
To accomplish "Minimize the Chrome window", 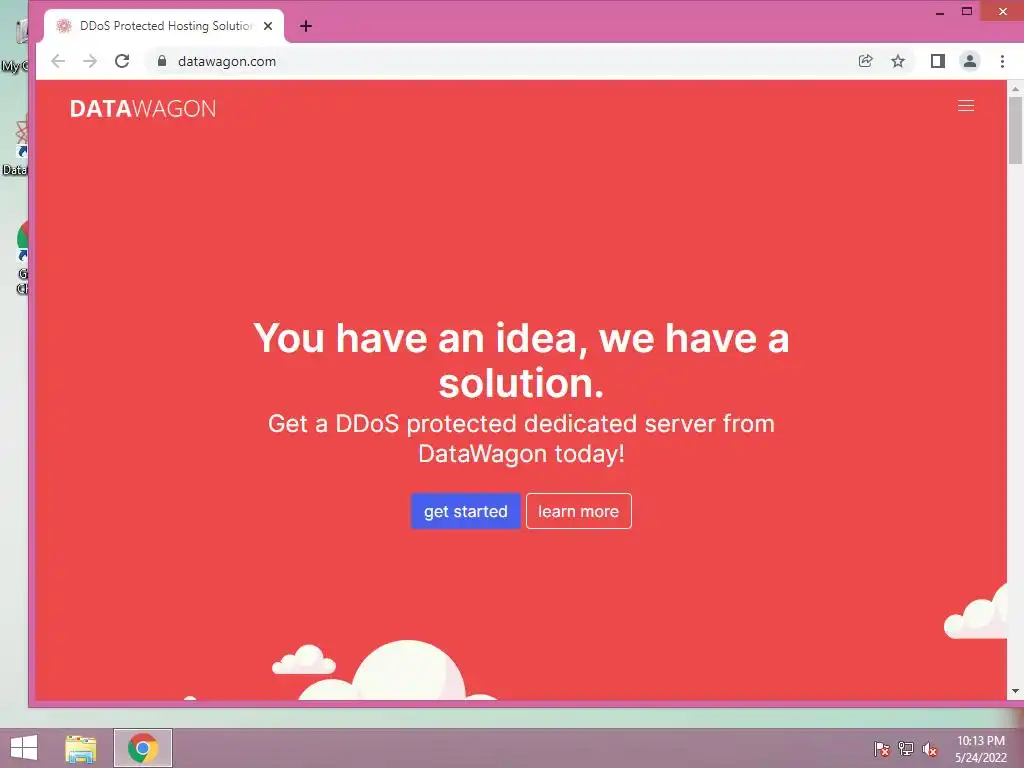I will coord(940,12).
